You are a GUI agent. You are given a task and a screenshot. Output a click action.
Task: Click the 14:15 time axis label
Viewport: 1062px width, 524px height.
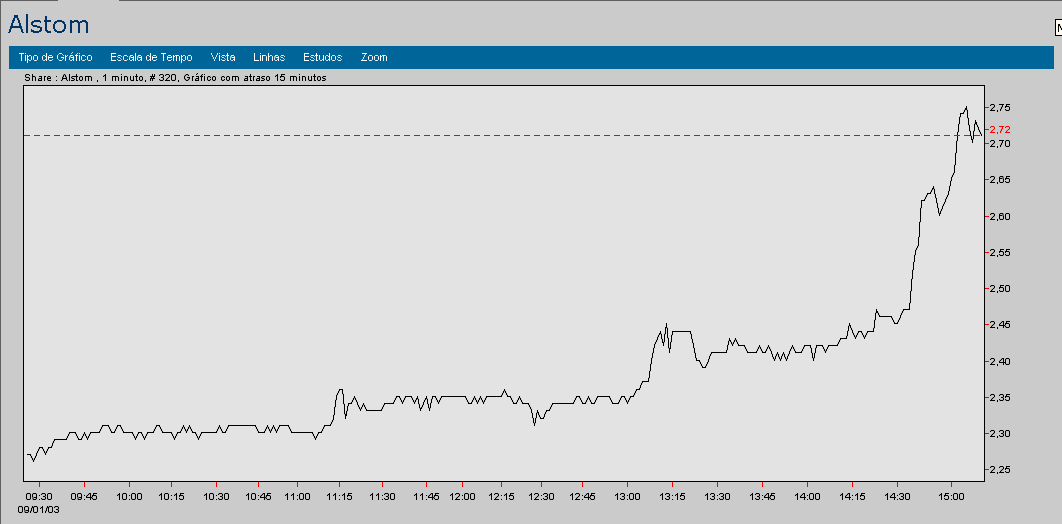coord(853,496)
